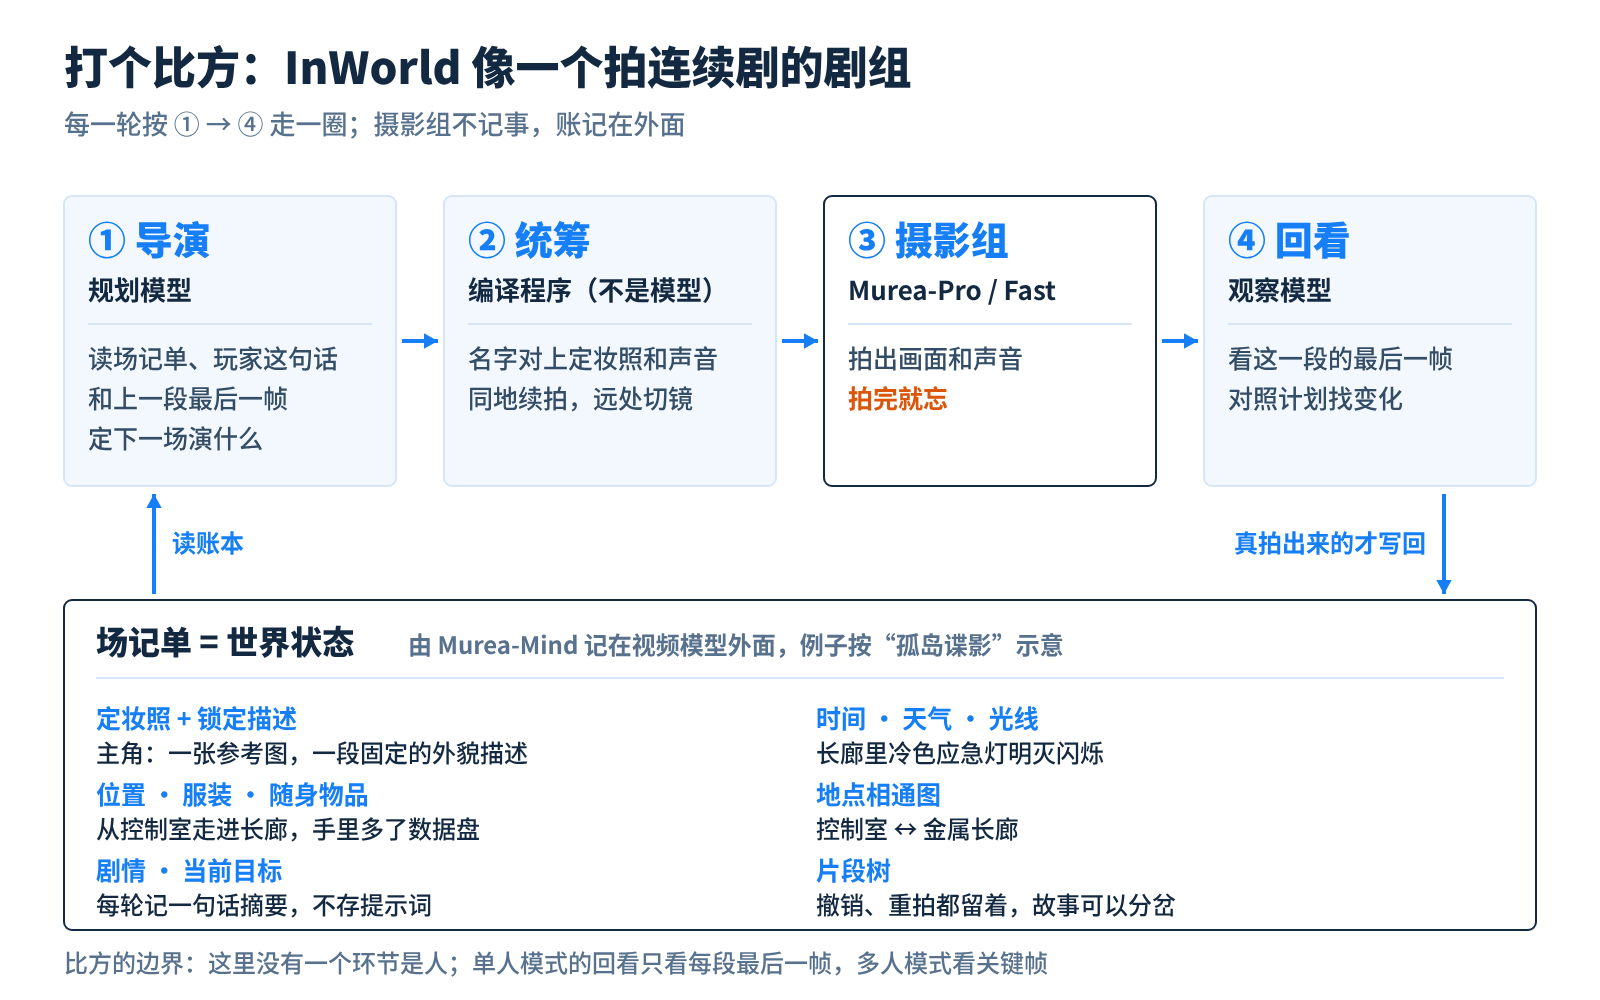1600x1000 pixels.
Task: Select the heading '场记单 = 世界状态'
Action: (x=225, y=642)
